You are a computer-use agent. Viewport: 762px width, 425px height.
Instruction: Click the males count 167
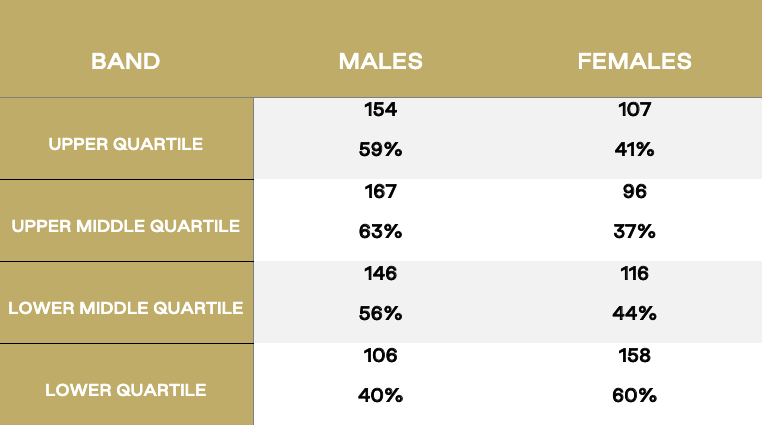tap(381, 191)
